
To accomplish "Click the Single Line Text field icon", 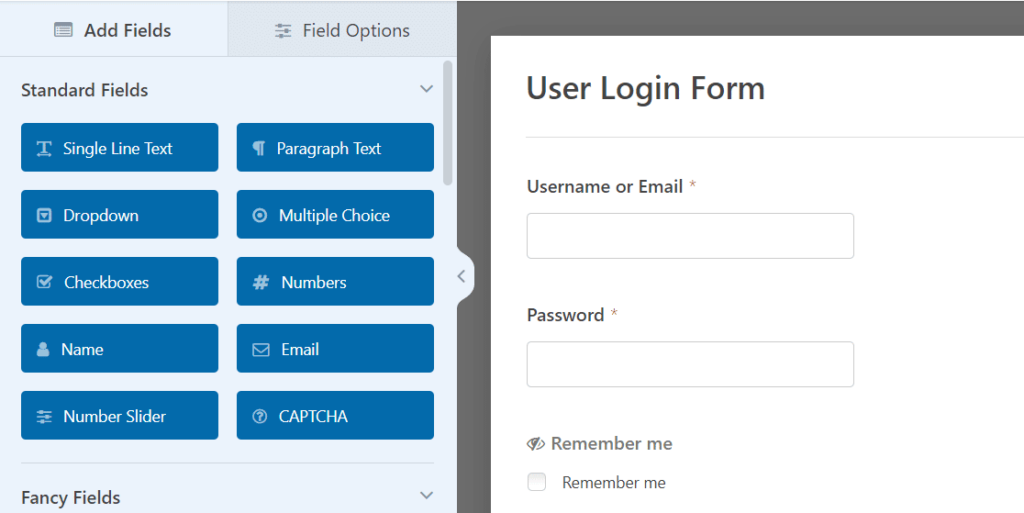I will pyautogui.click(x=44, y=148).
